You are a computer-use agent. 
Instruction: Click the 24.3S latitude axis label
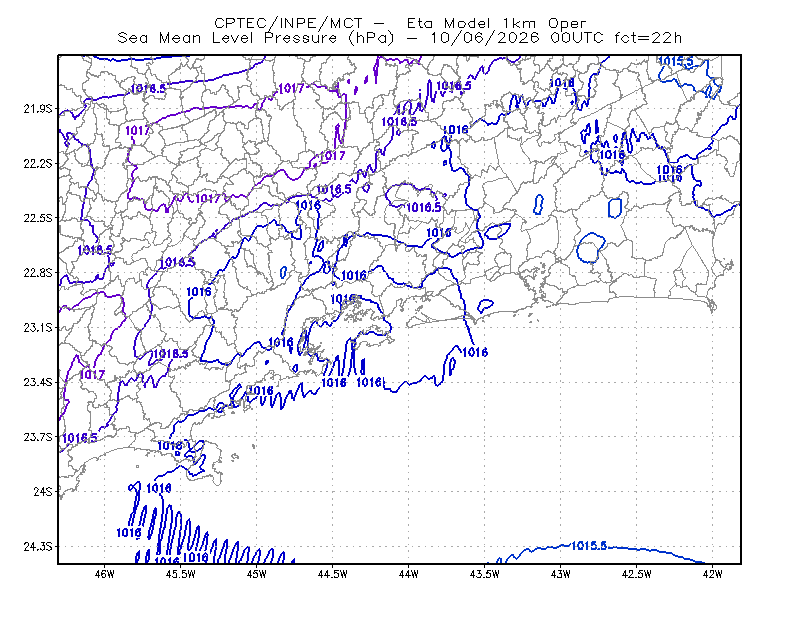pyautogui.click(x=38, y=546)
